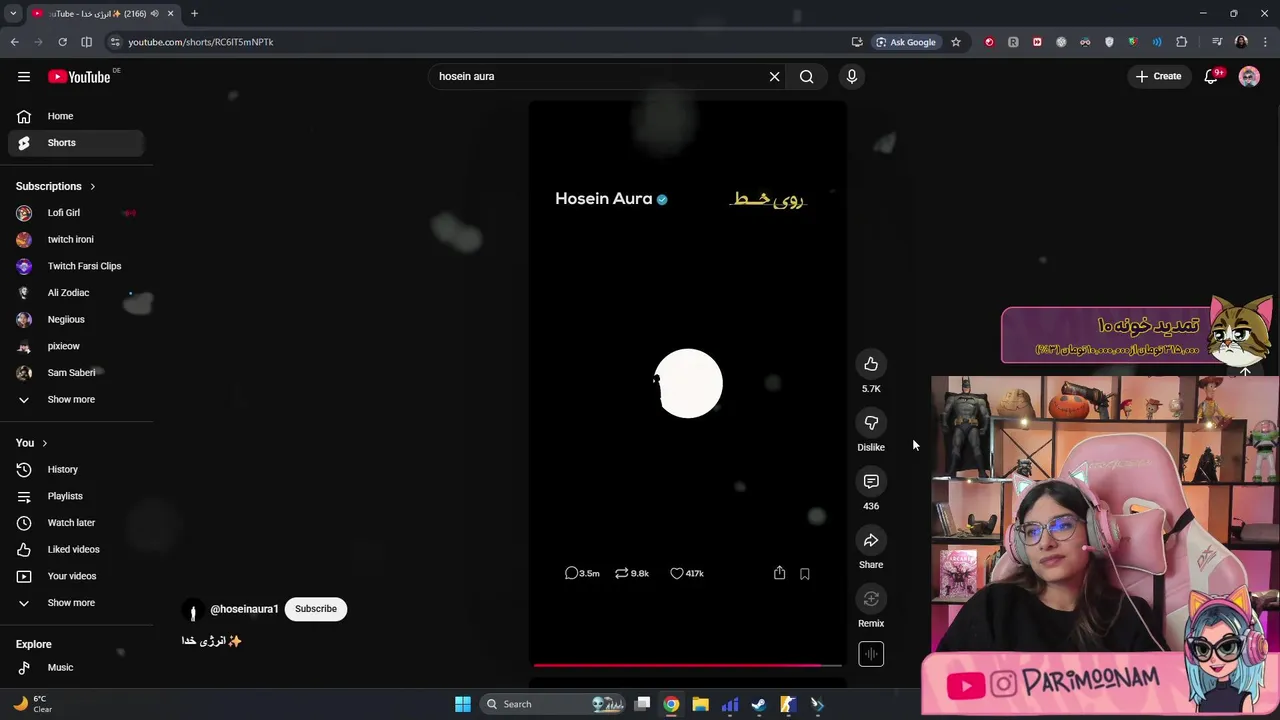Dislike this Short
This screenshot has height=720, width=1280.
(871, 423)
